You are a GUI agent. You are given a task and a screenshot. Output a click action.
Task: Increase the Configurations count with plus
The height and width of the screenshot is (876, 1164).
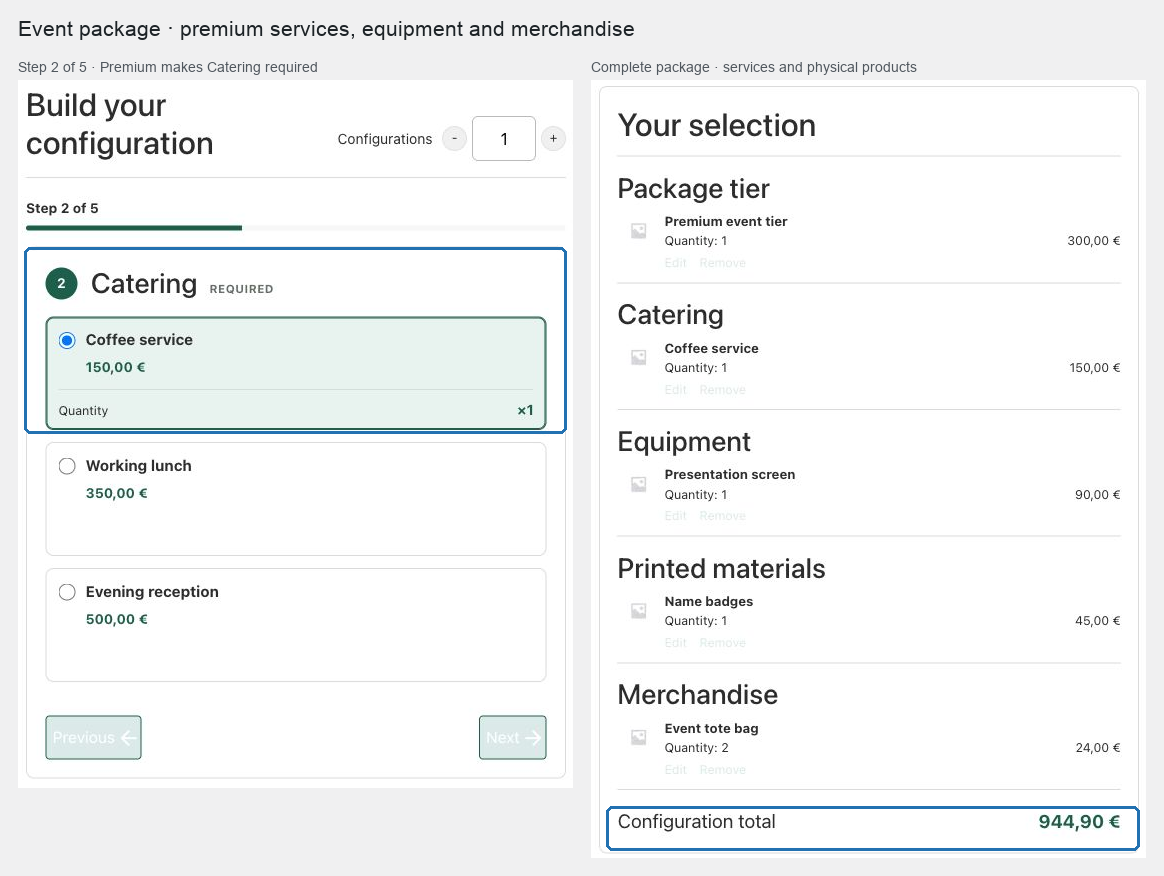click(x=553, y=139)
